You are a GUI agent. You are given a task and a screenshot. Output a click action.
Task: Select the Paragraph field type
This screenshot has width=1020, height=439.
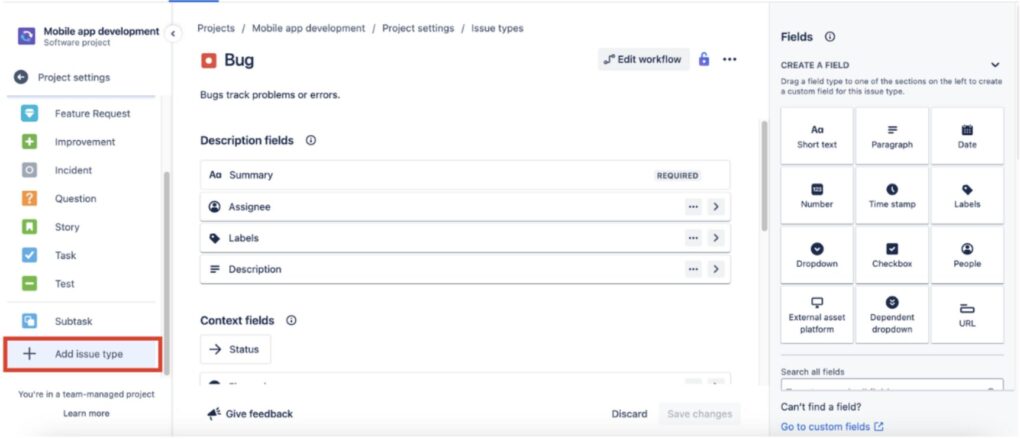(x=892, y=137)
